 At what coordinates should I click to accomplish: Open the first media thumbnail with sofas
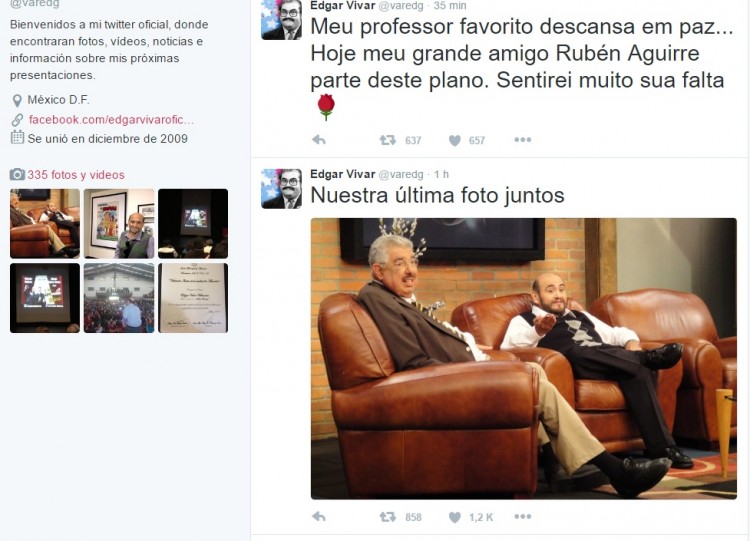tap(45, 223)
